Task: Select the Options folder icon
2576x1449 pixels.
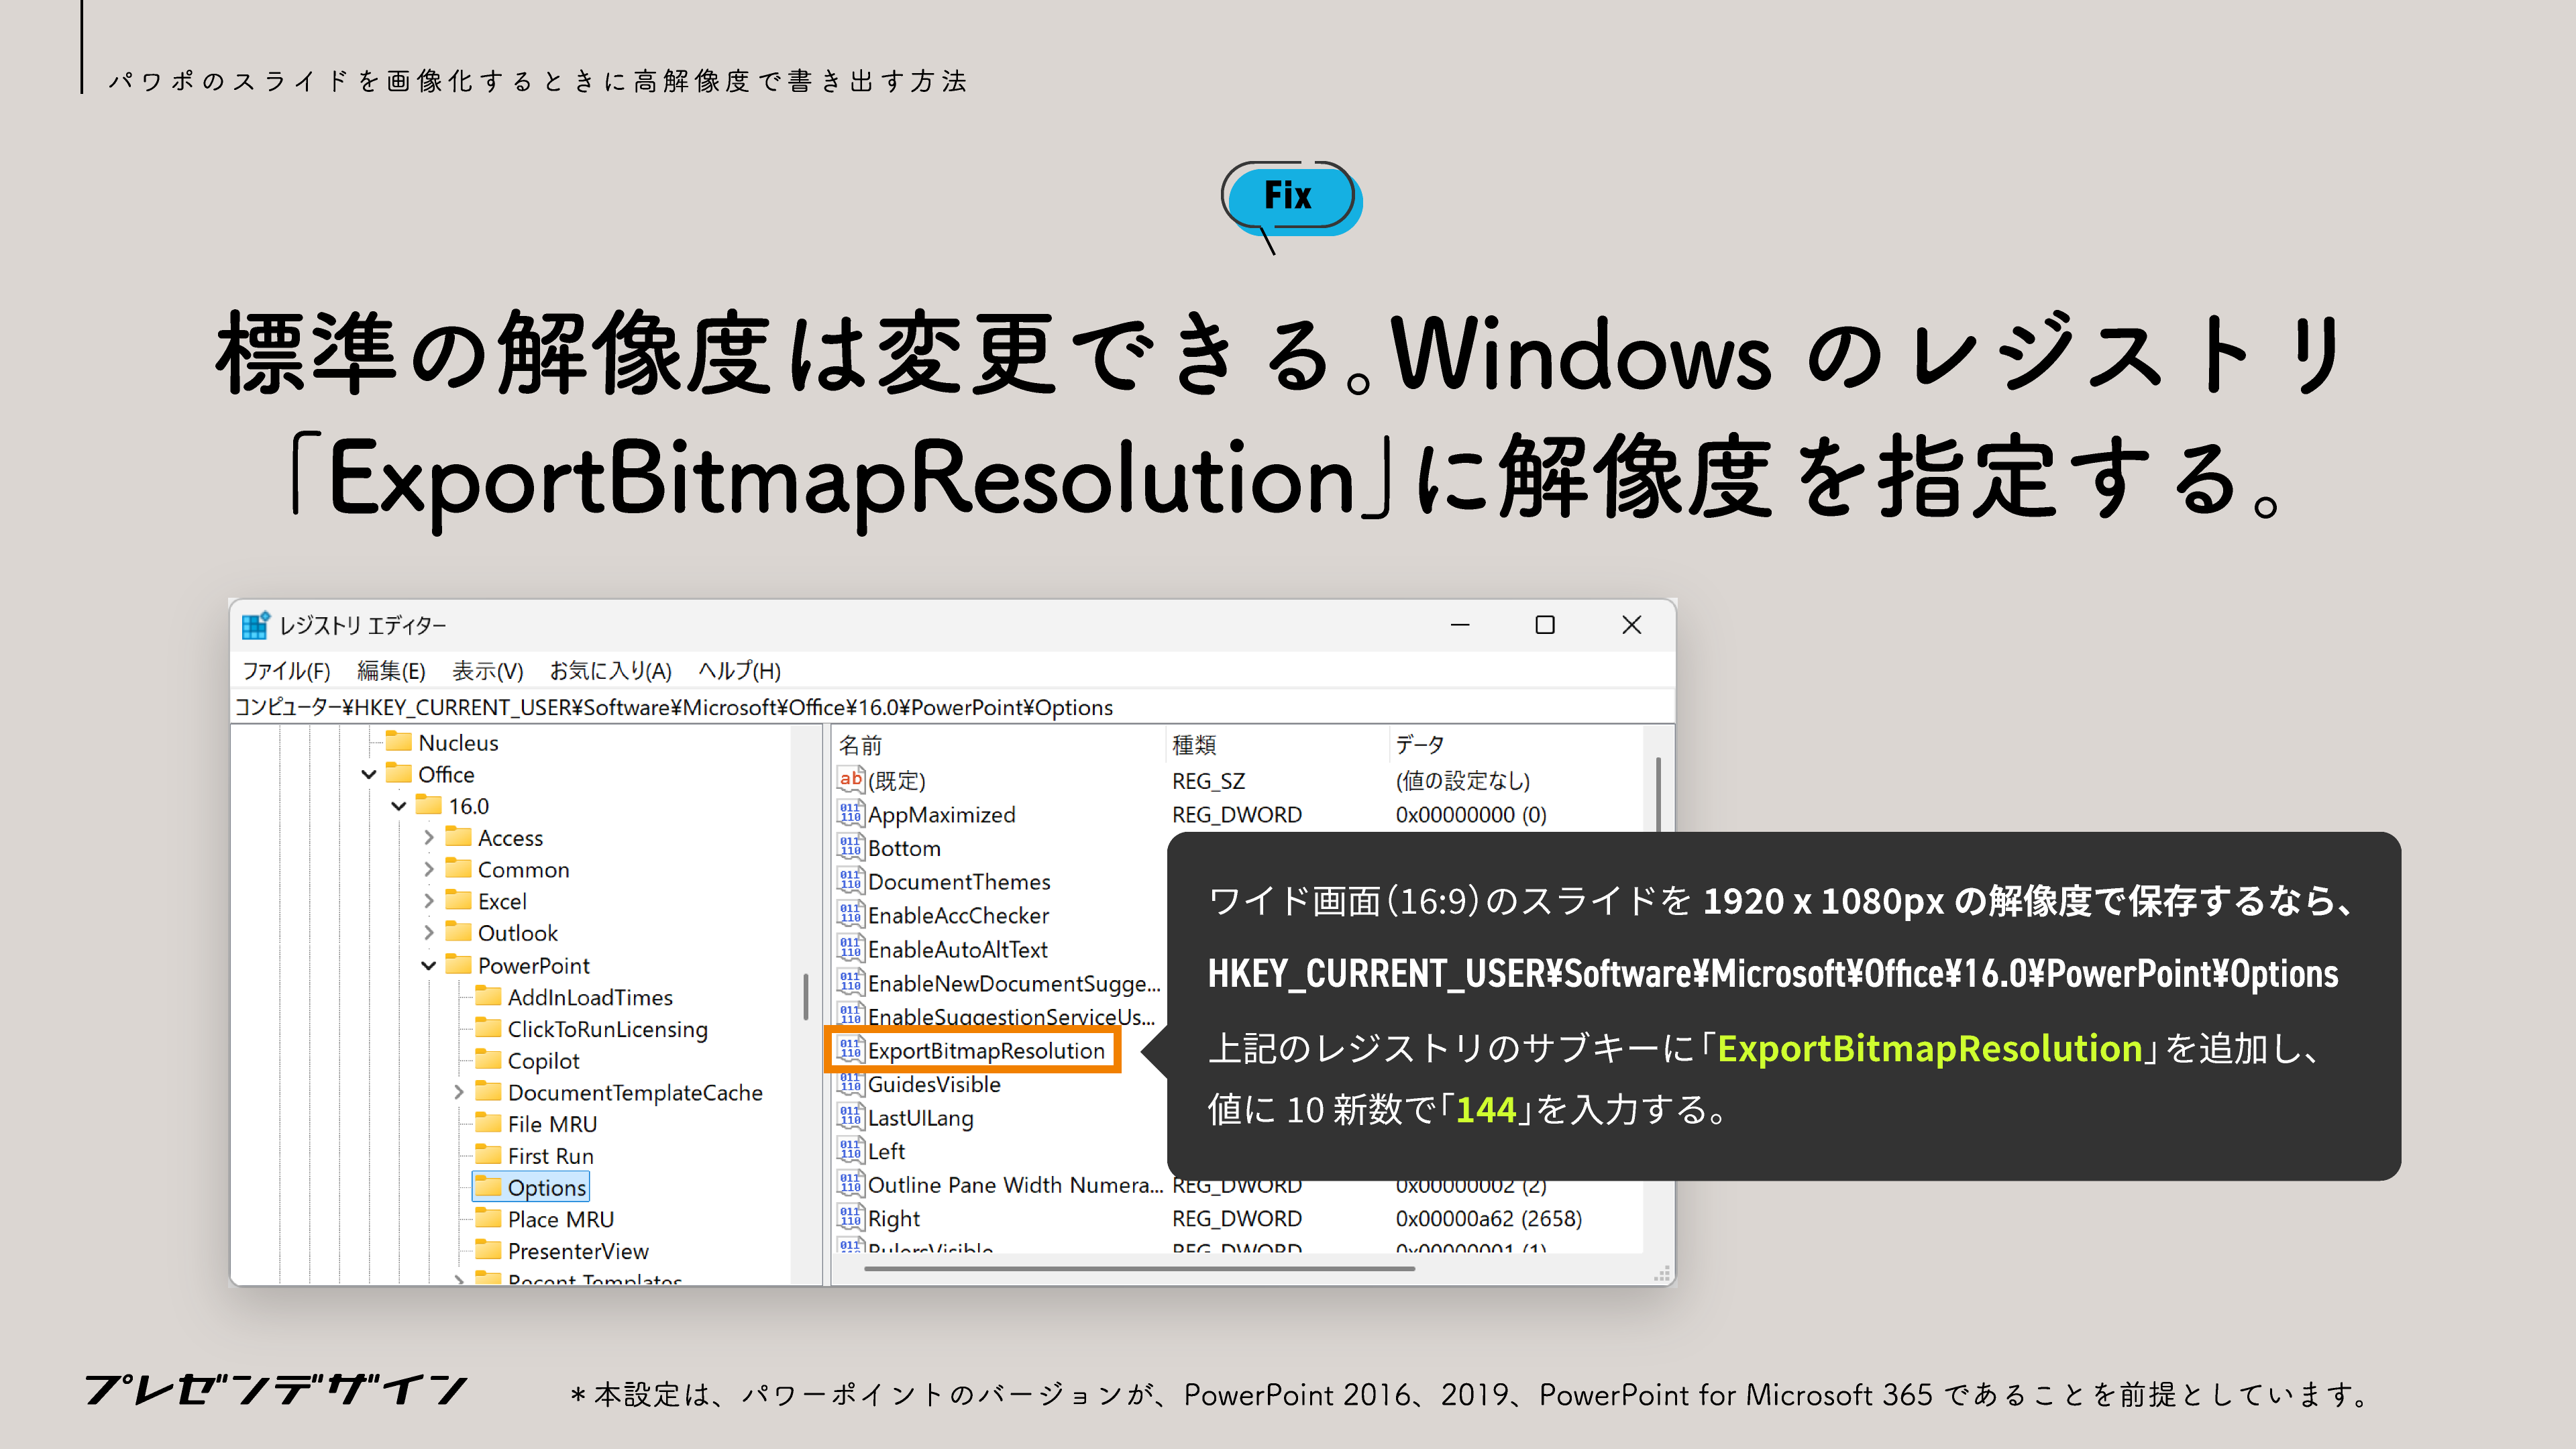Action: 489,1187
